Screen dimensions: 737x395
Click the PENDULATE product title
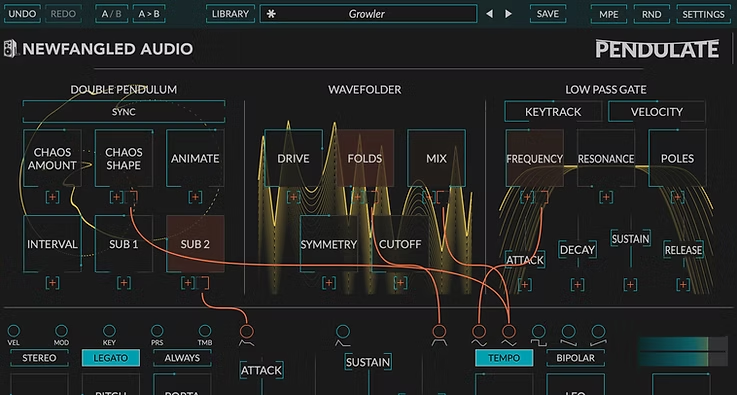[x=657, y=49]
